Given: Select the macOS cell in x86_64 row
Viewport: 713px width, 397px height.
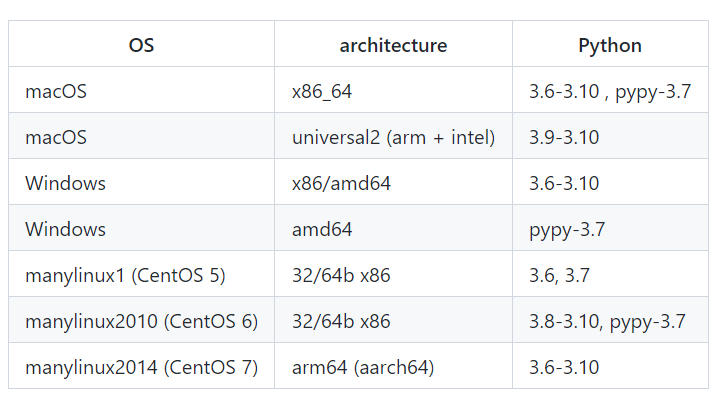Looking at the screenshot, I should point(141,90).
